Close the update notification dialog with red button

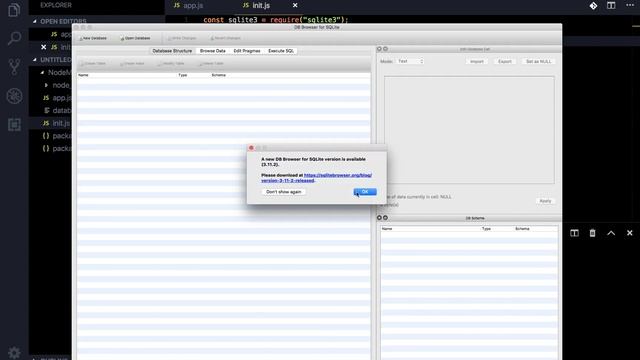[x=251, y=148]
